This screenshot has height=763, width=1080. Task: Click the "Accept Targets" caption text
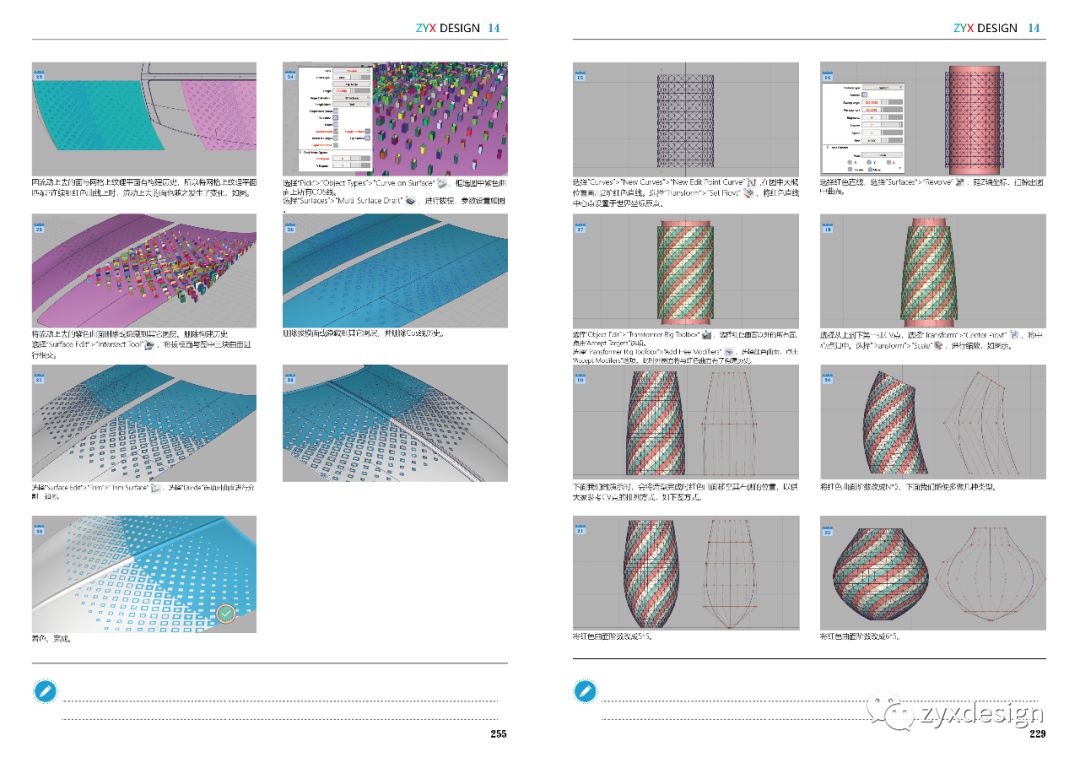tap(608, 343)
